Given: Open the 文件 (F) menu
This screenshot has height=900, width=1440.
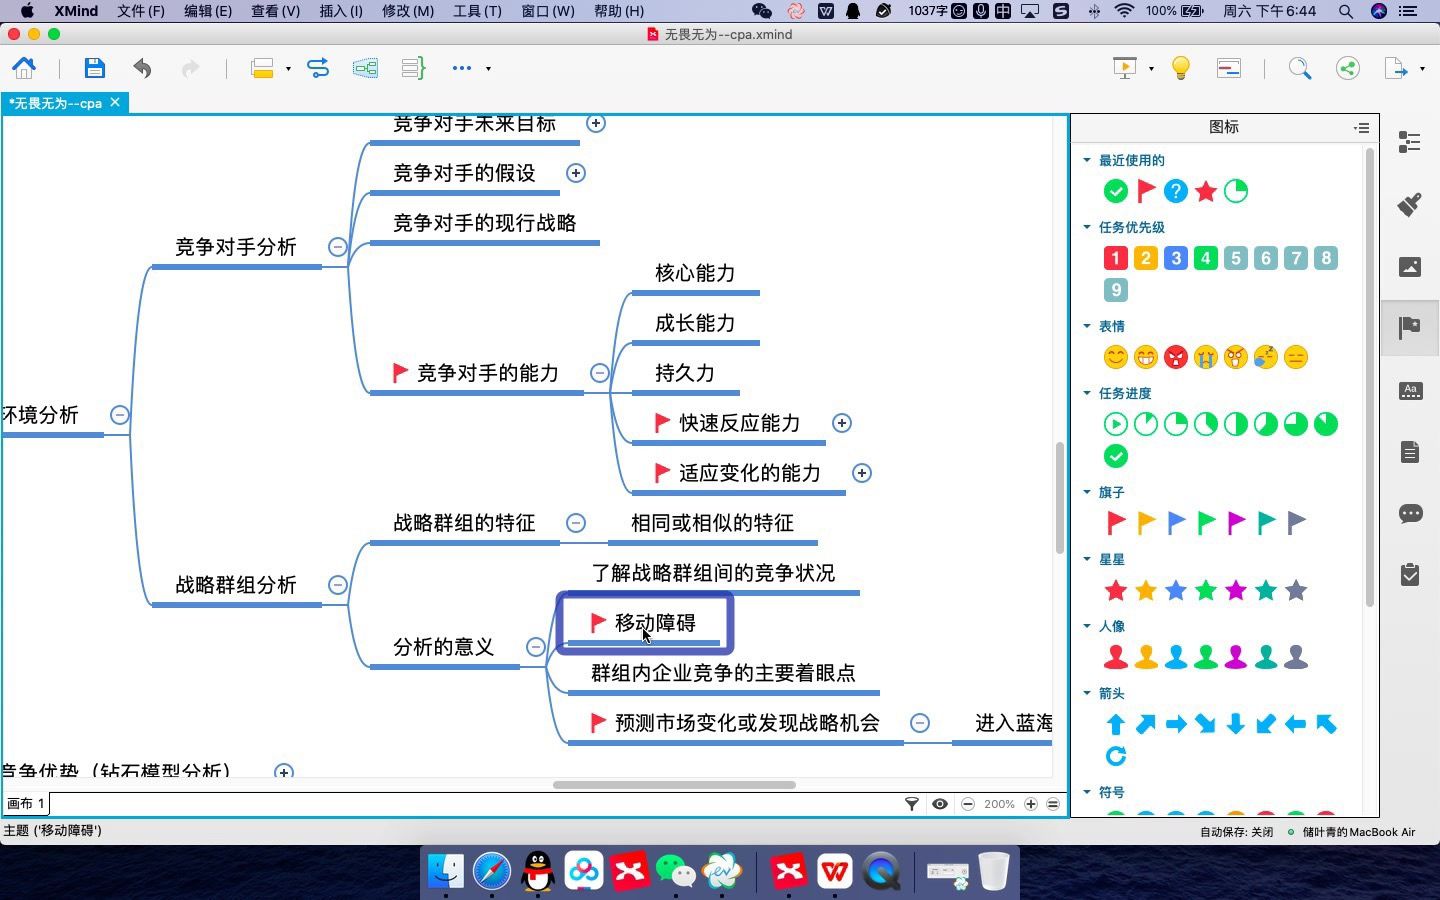Looking at the screenshot, I should (x=141, y=11).
